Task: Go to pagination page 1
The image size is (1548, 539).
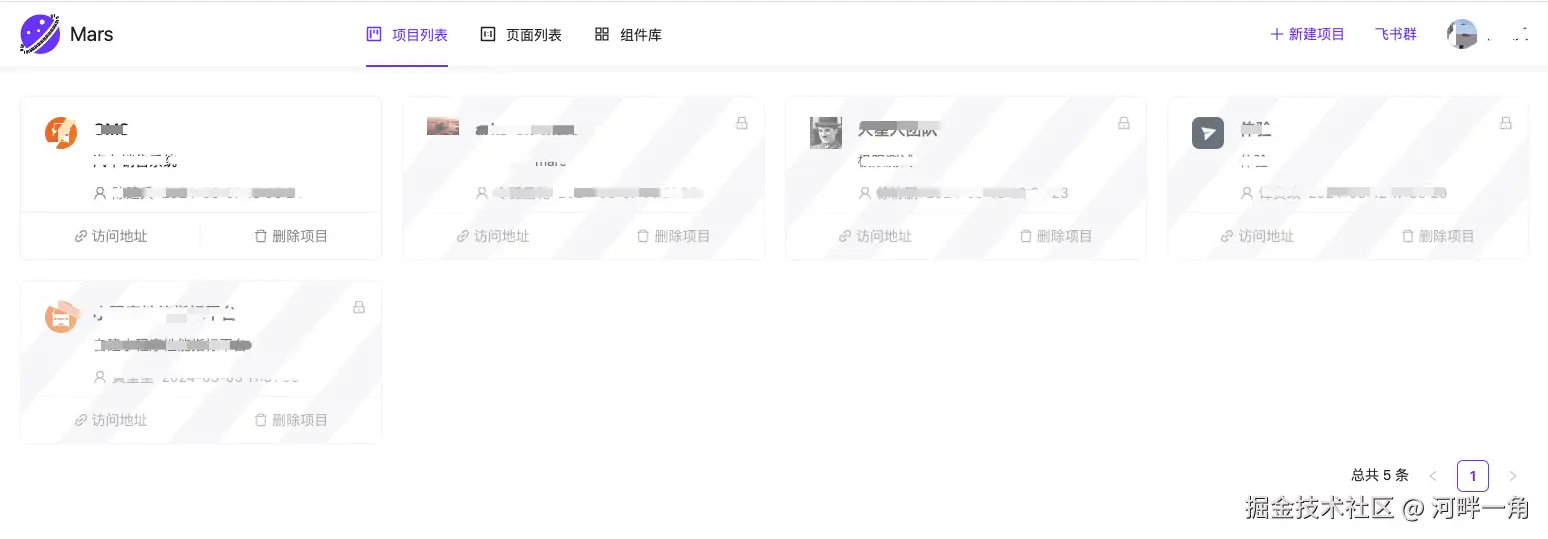Action: click(x=1473, y=476)
